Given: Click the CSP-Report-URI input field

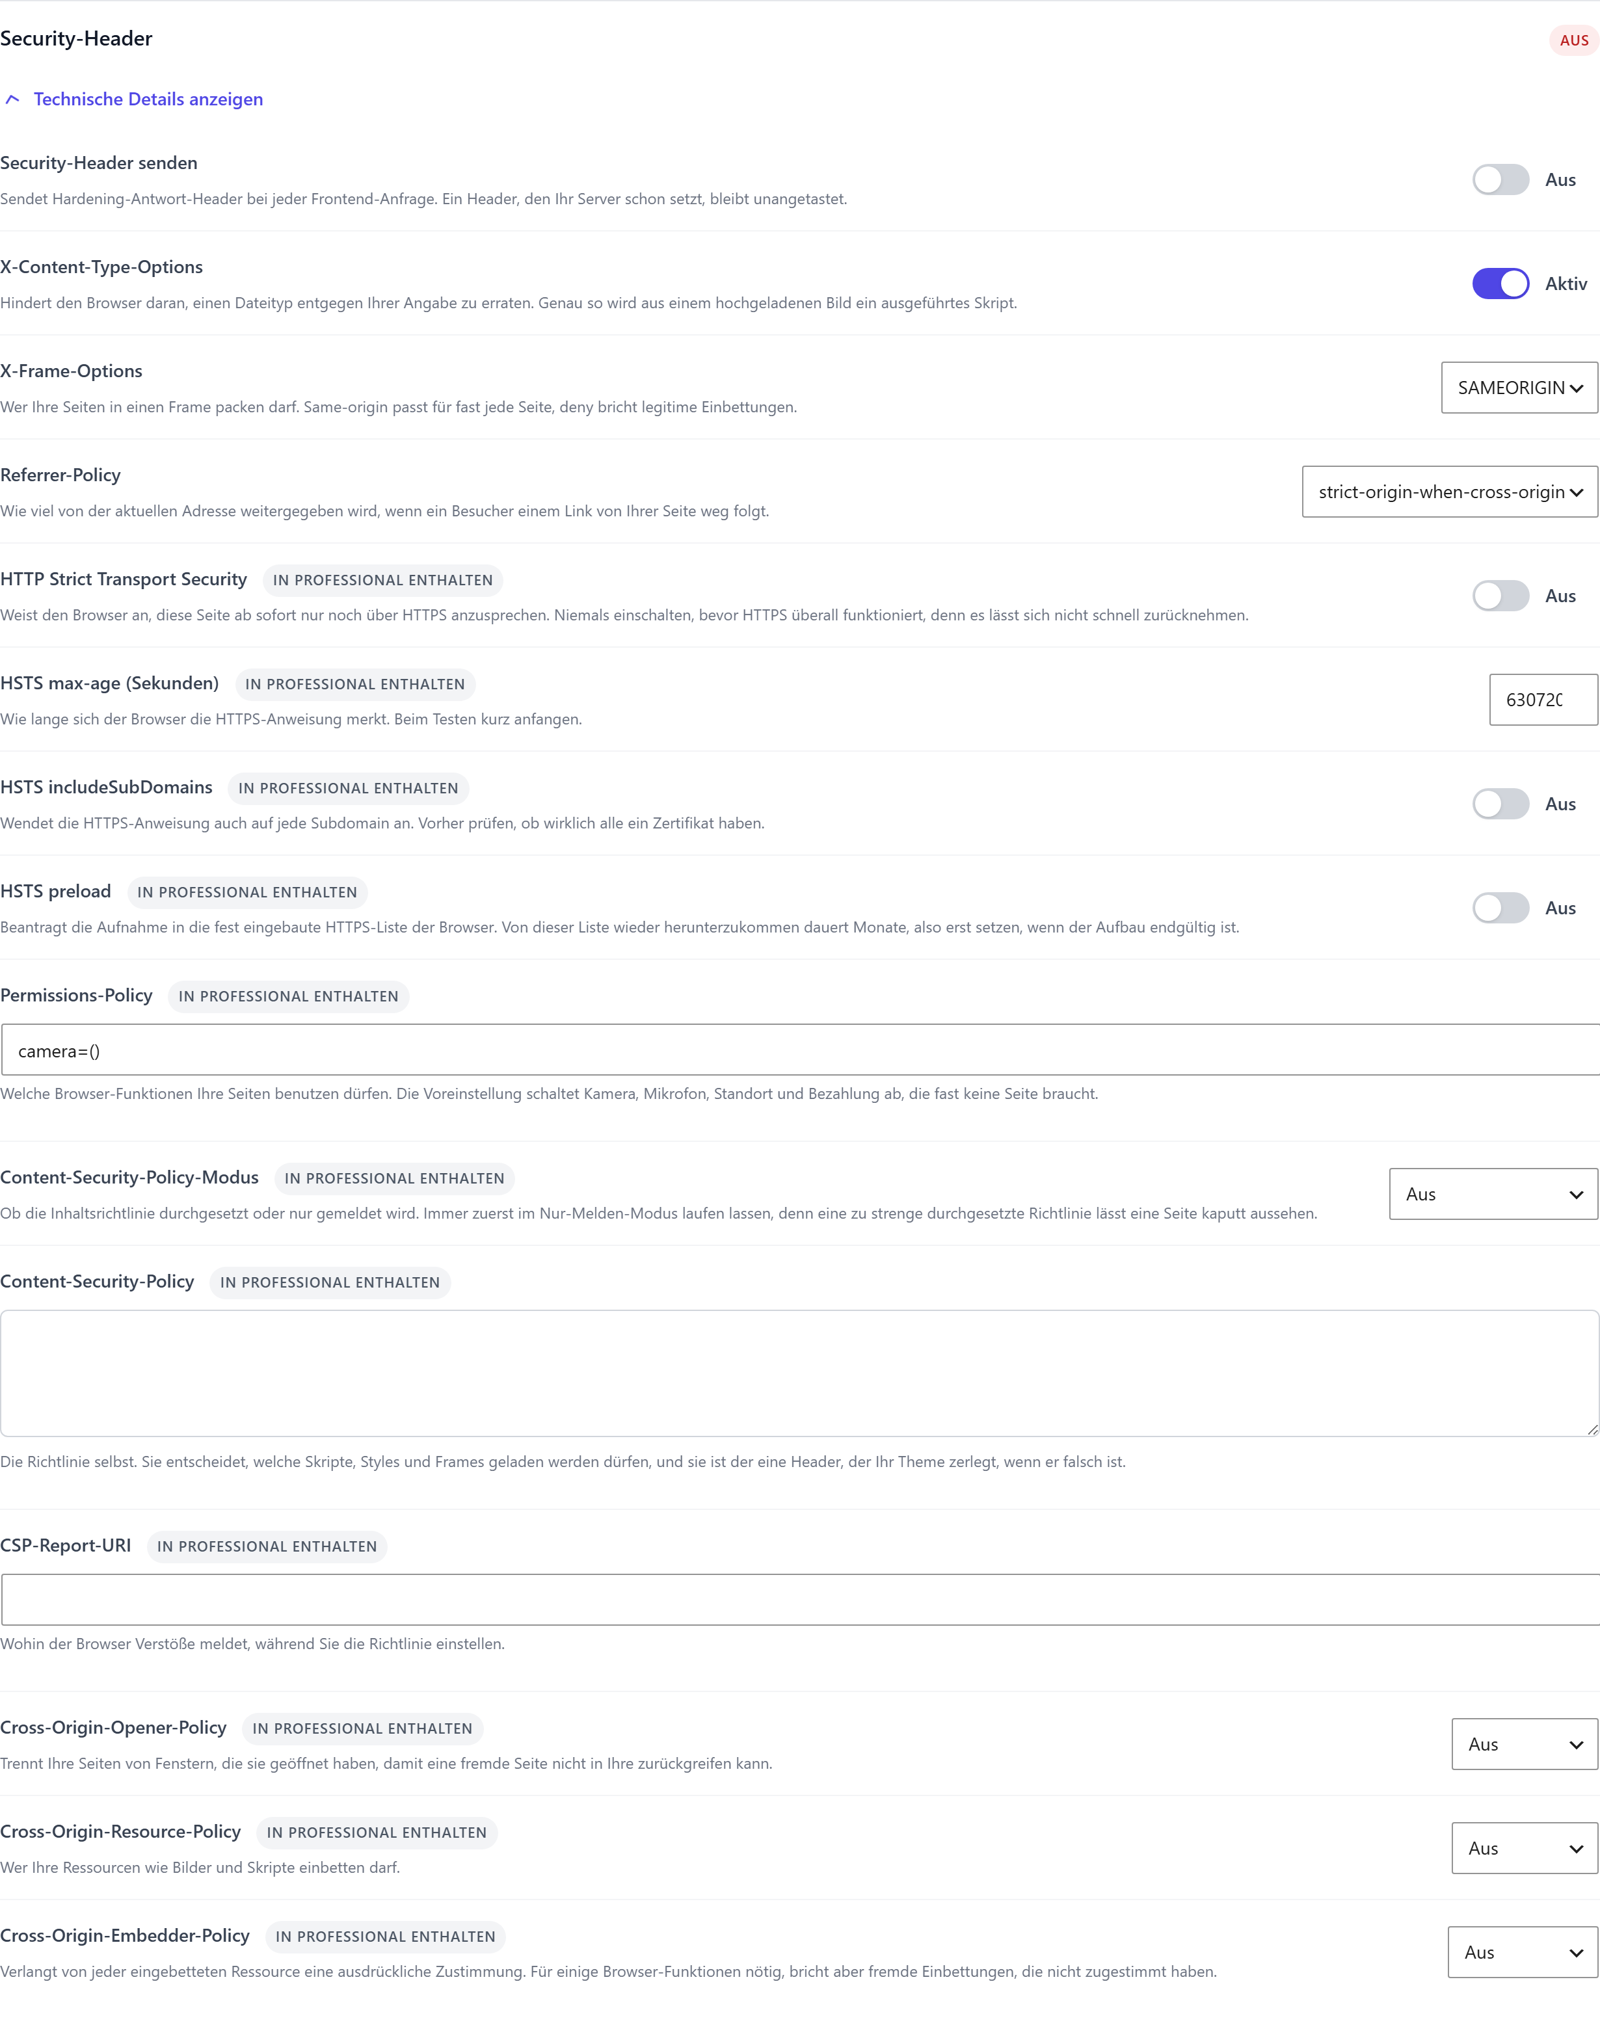Looking at the screenshot, I should pos(800,1600).
